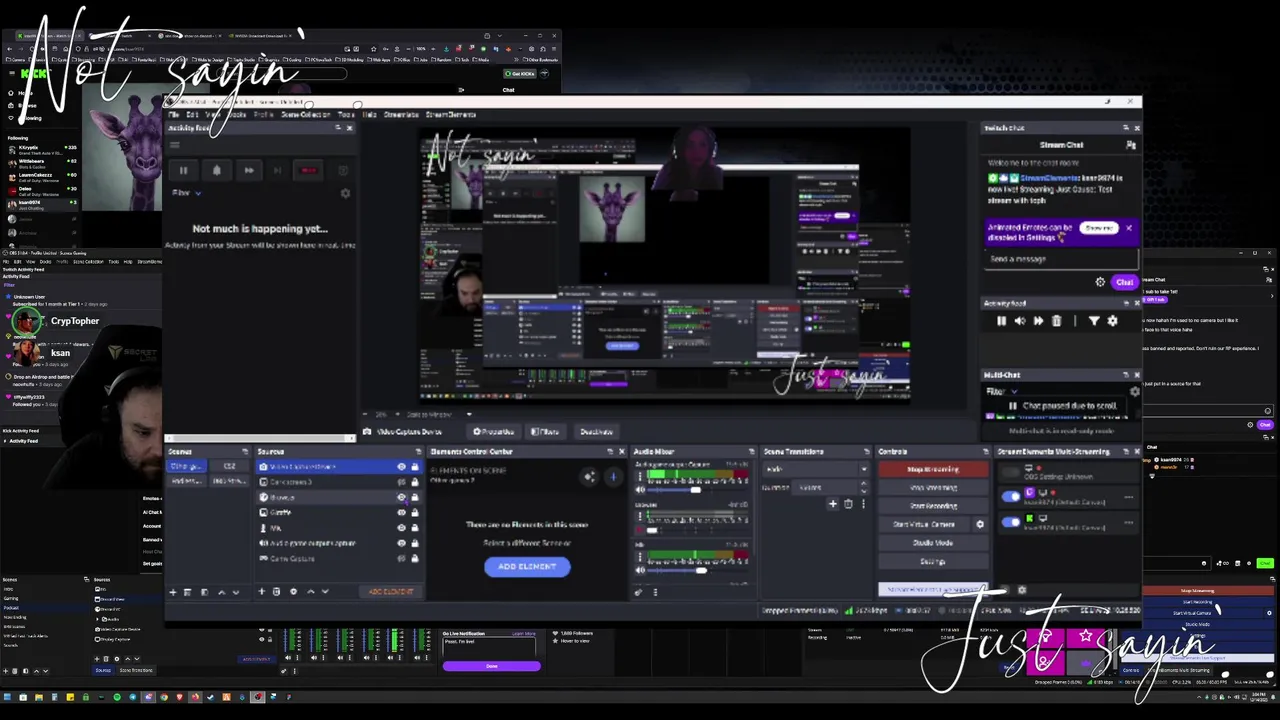Pause the Activity Feed in left dock
This screenshot has width=1280, height=720.
(183, 170)
